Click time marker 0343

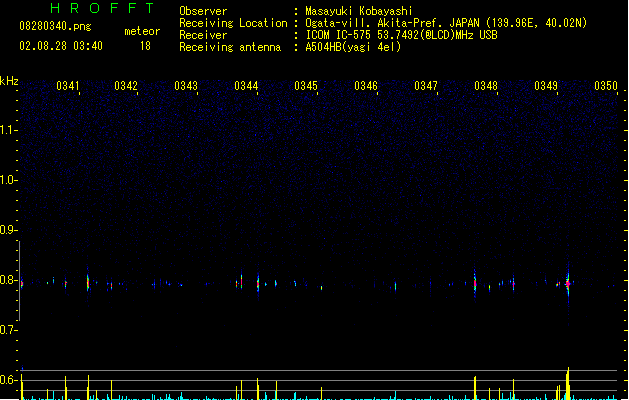pos(186,86)
